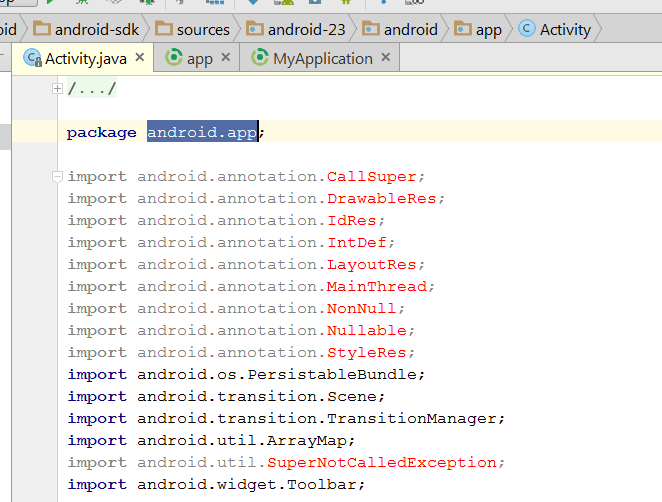
Task: Click the folded /.../ comment placeholder
Action: click(92, 89)
